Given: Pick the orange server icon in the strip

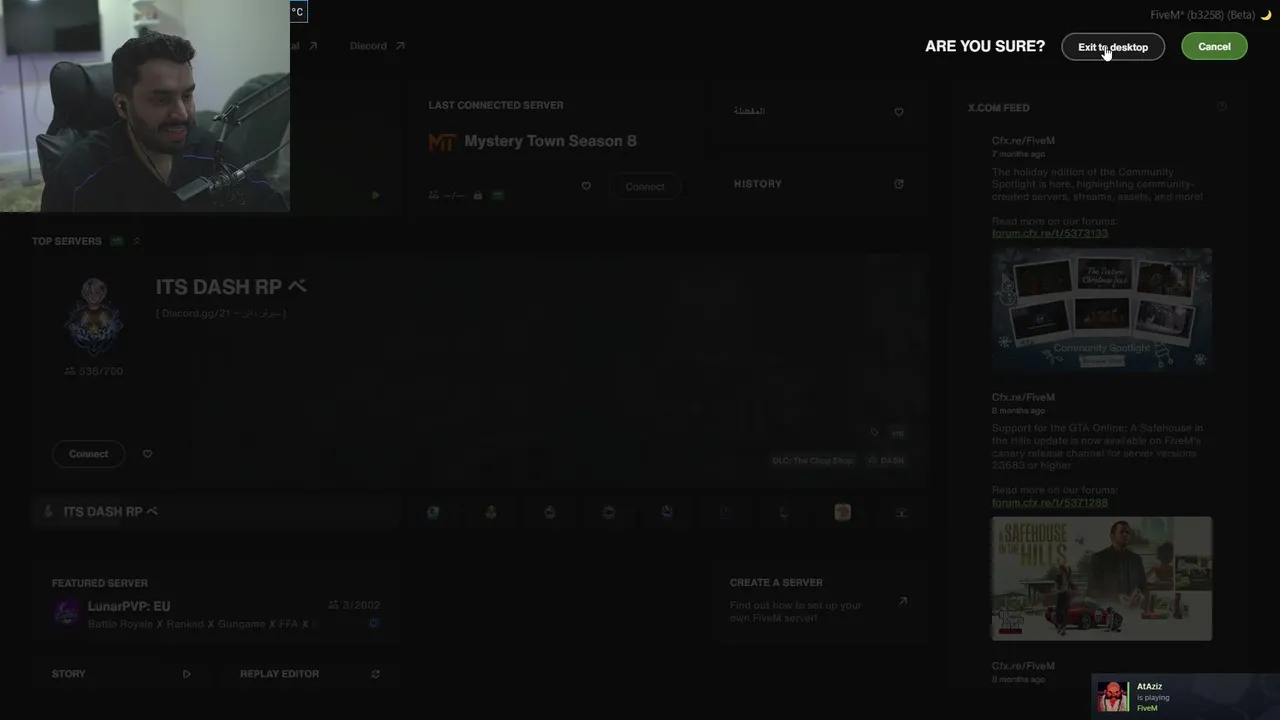Looking at the screenshot, I should point(842,512).
